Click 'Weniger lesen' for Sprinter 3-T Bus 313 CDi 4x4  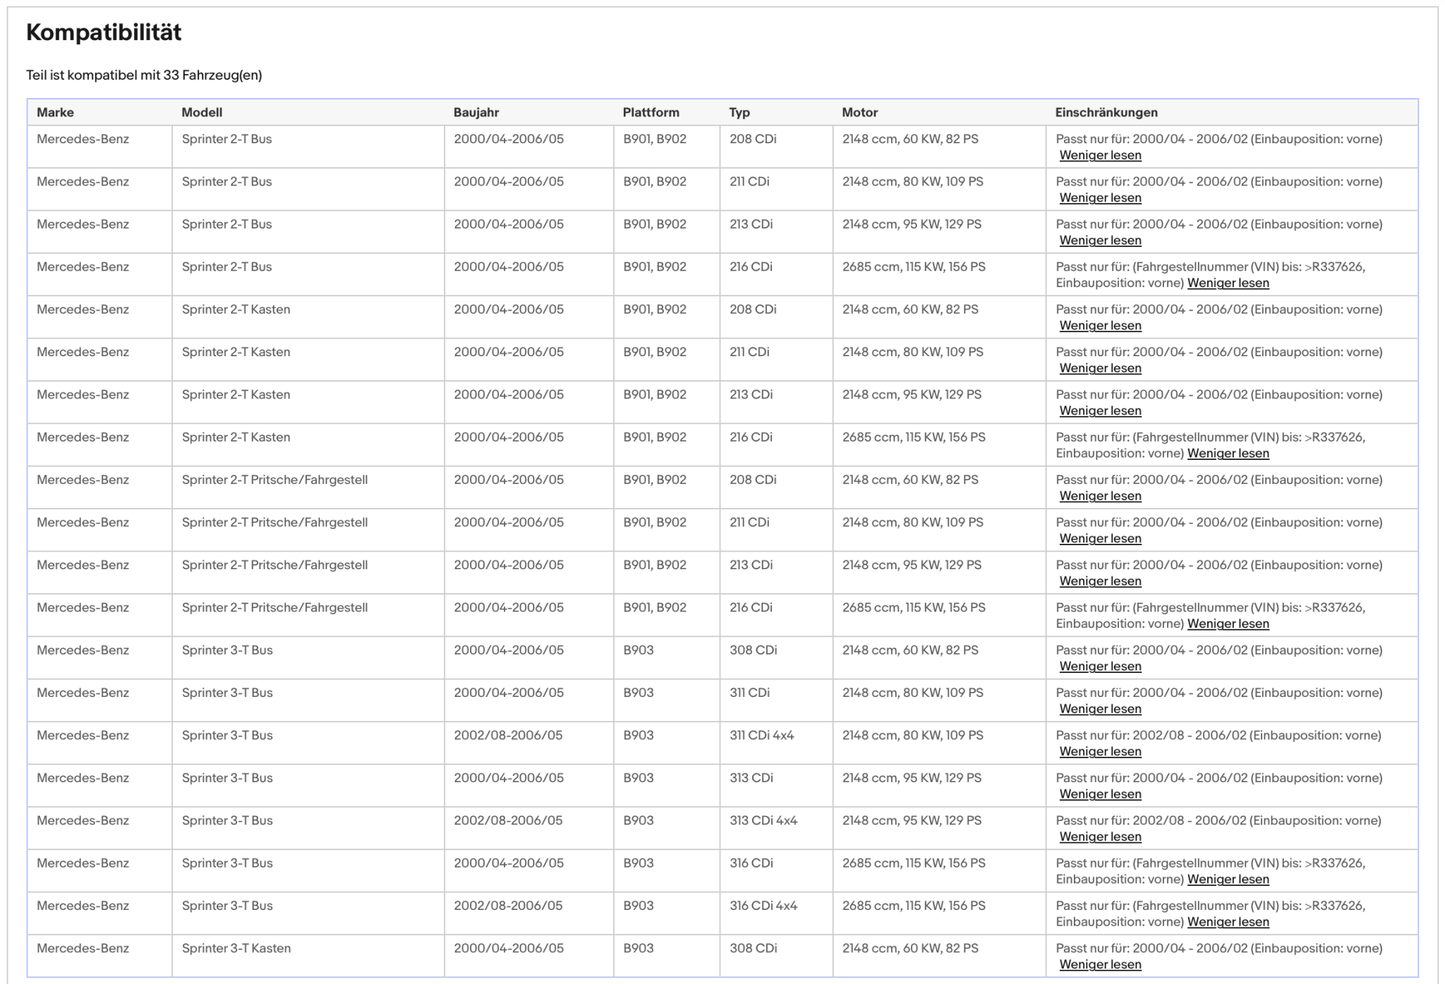coord(1100,837)
